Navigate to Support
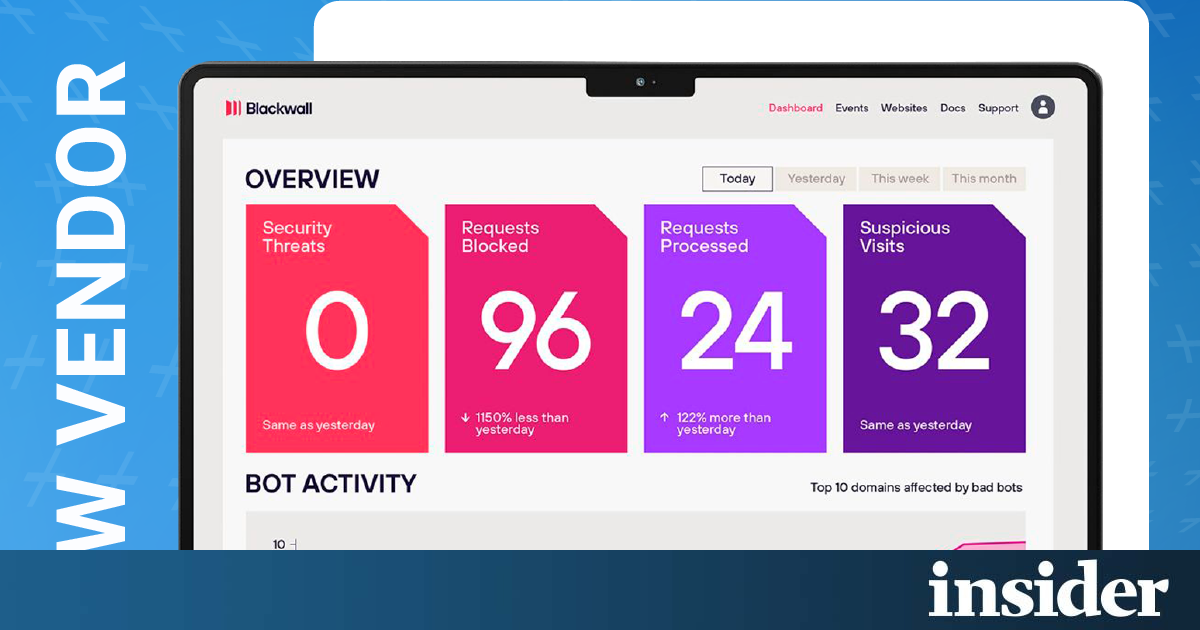 click(998, 108)
